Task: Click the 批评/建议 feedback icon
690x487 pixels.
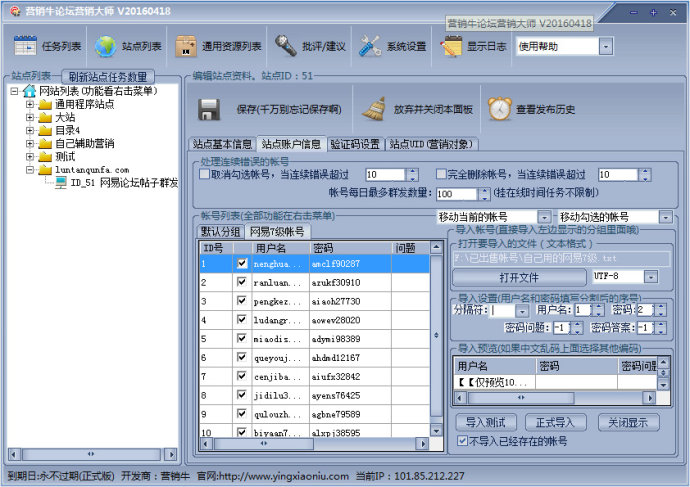Action: (x=286, y=46)
